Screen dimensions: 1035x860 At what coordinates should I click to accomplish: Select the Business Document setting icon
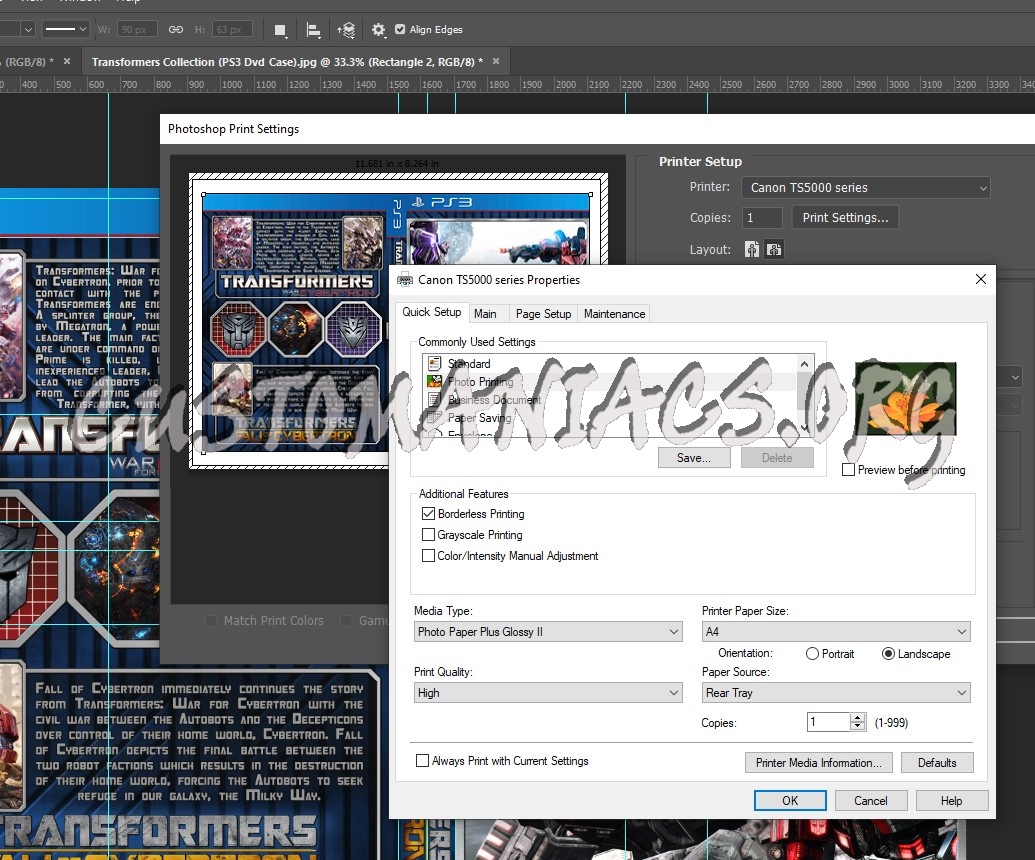(434, 399)
